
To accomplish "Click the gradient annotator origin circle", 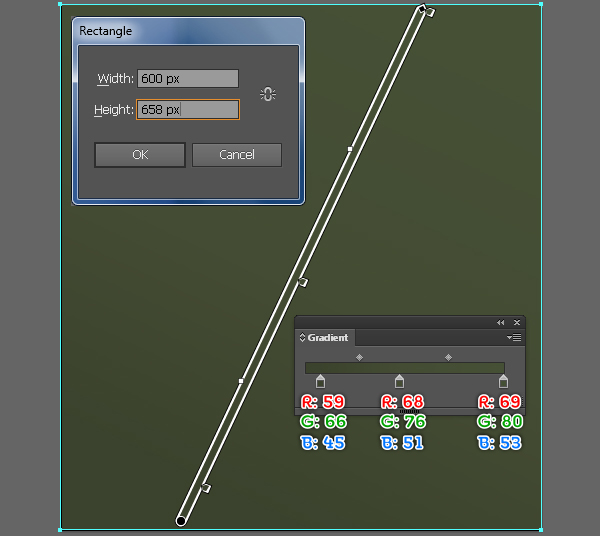I will pos(181,521).
